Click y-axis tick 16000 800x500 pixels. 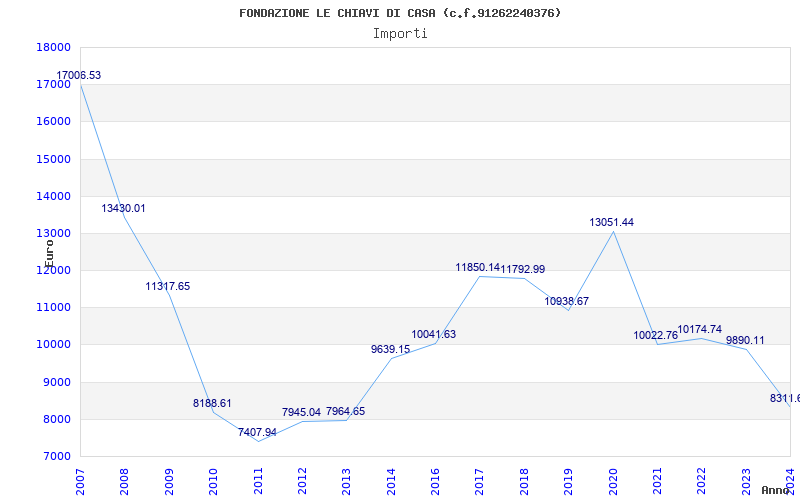(53, 122)
